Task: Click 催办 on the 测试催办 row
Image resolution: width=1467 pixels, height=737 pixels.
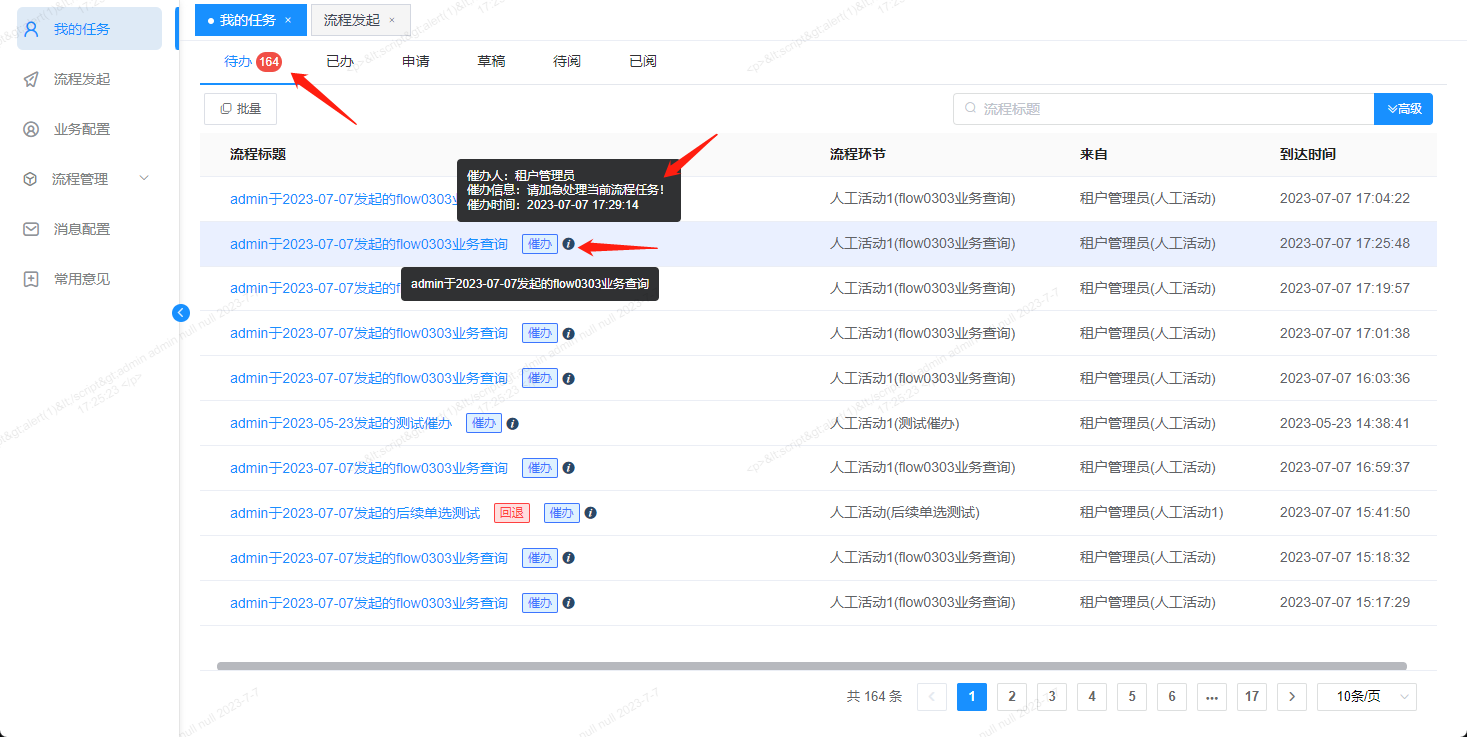Action: 483,422
